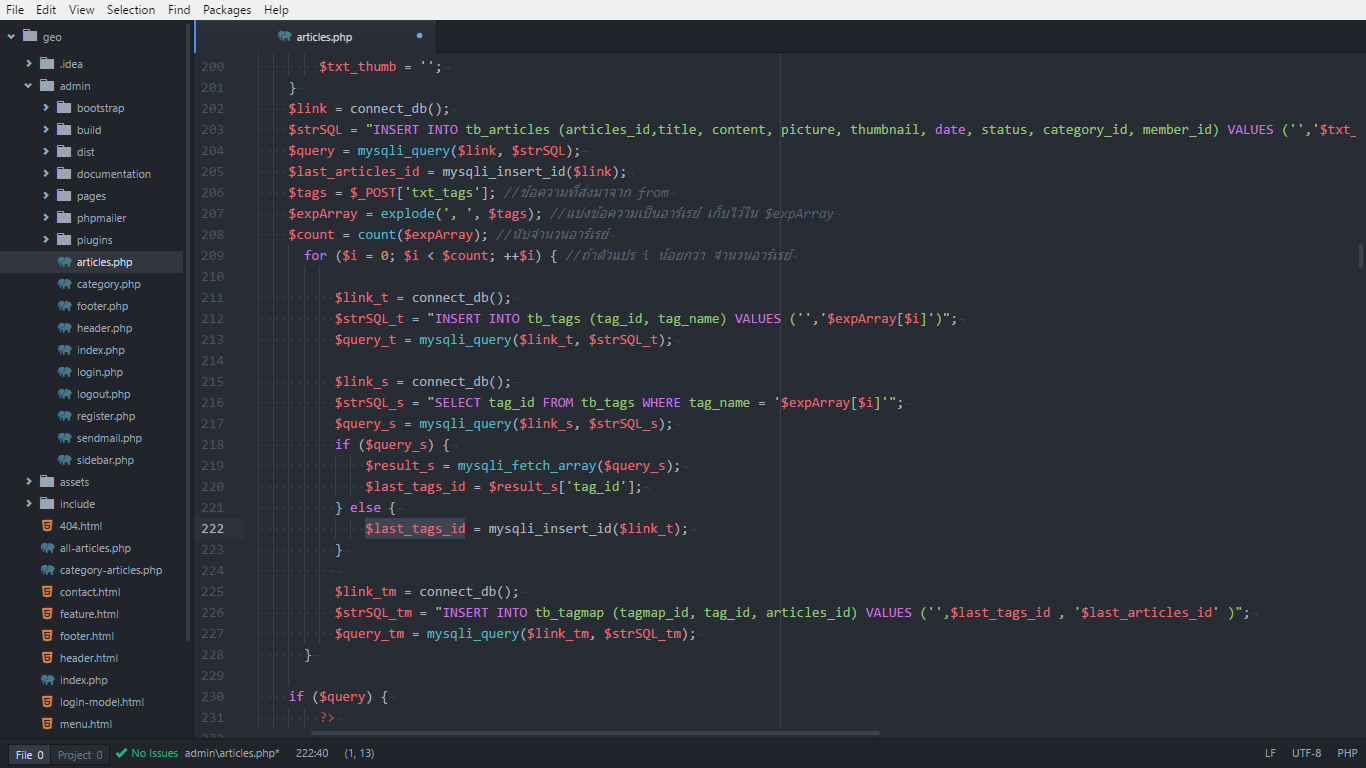Screen dimensions: 1366x768
Task: Click the HTML5 icon beside menu.html
Action: [x=47, y=724]
